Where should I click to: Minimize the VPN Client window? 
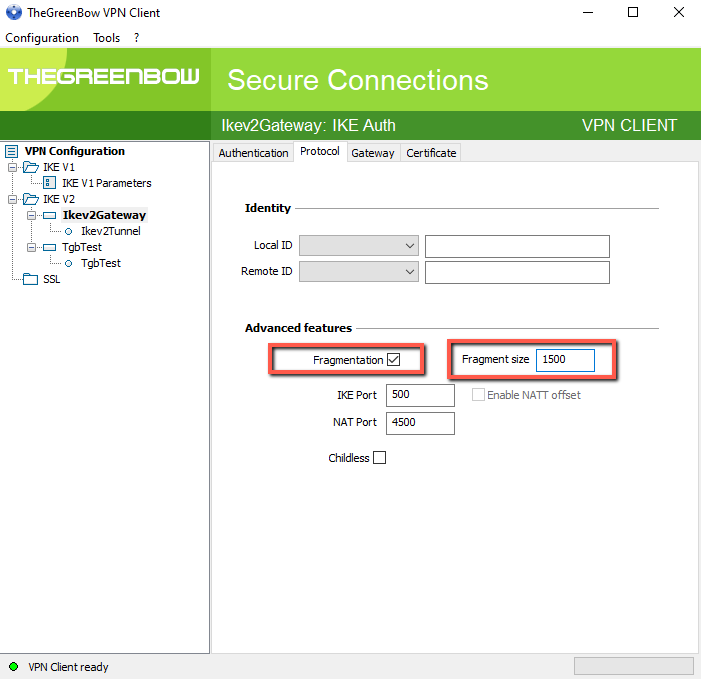click(588, 13)
